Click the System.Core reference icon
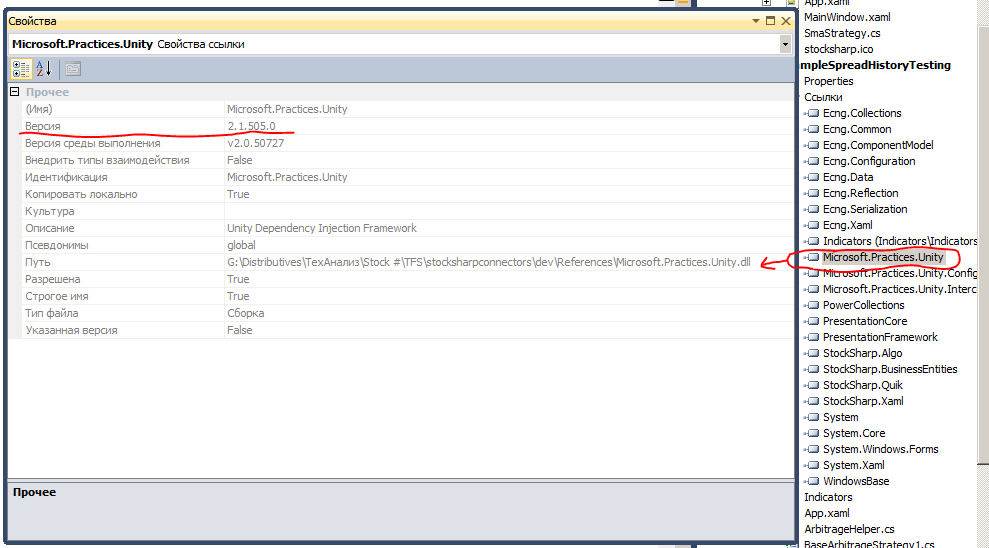This screenshot has width=989, height=548. tap(812, 434)
